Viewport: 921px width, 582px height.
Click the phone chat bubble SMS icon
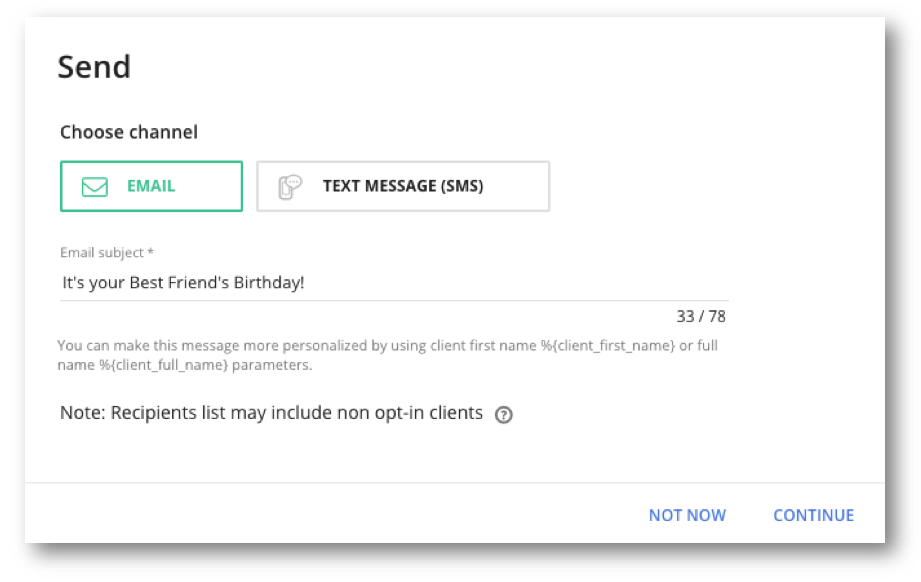(x=290, y=187)
